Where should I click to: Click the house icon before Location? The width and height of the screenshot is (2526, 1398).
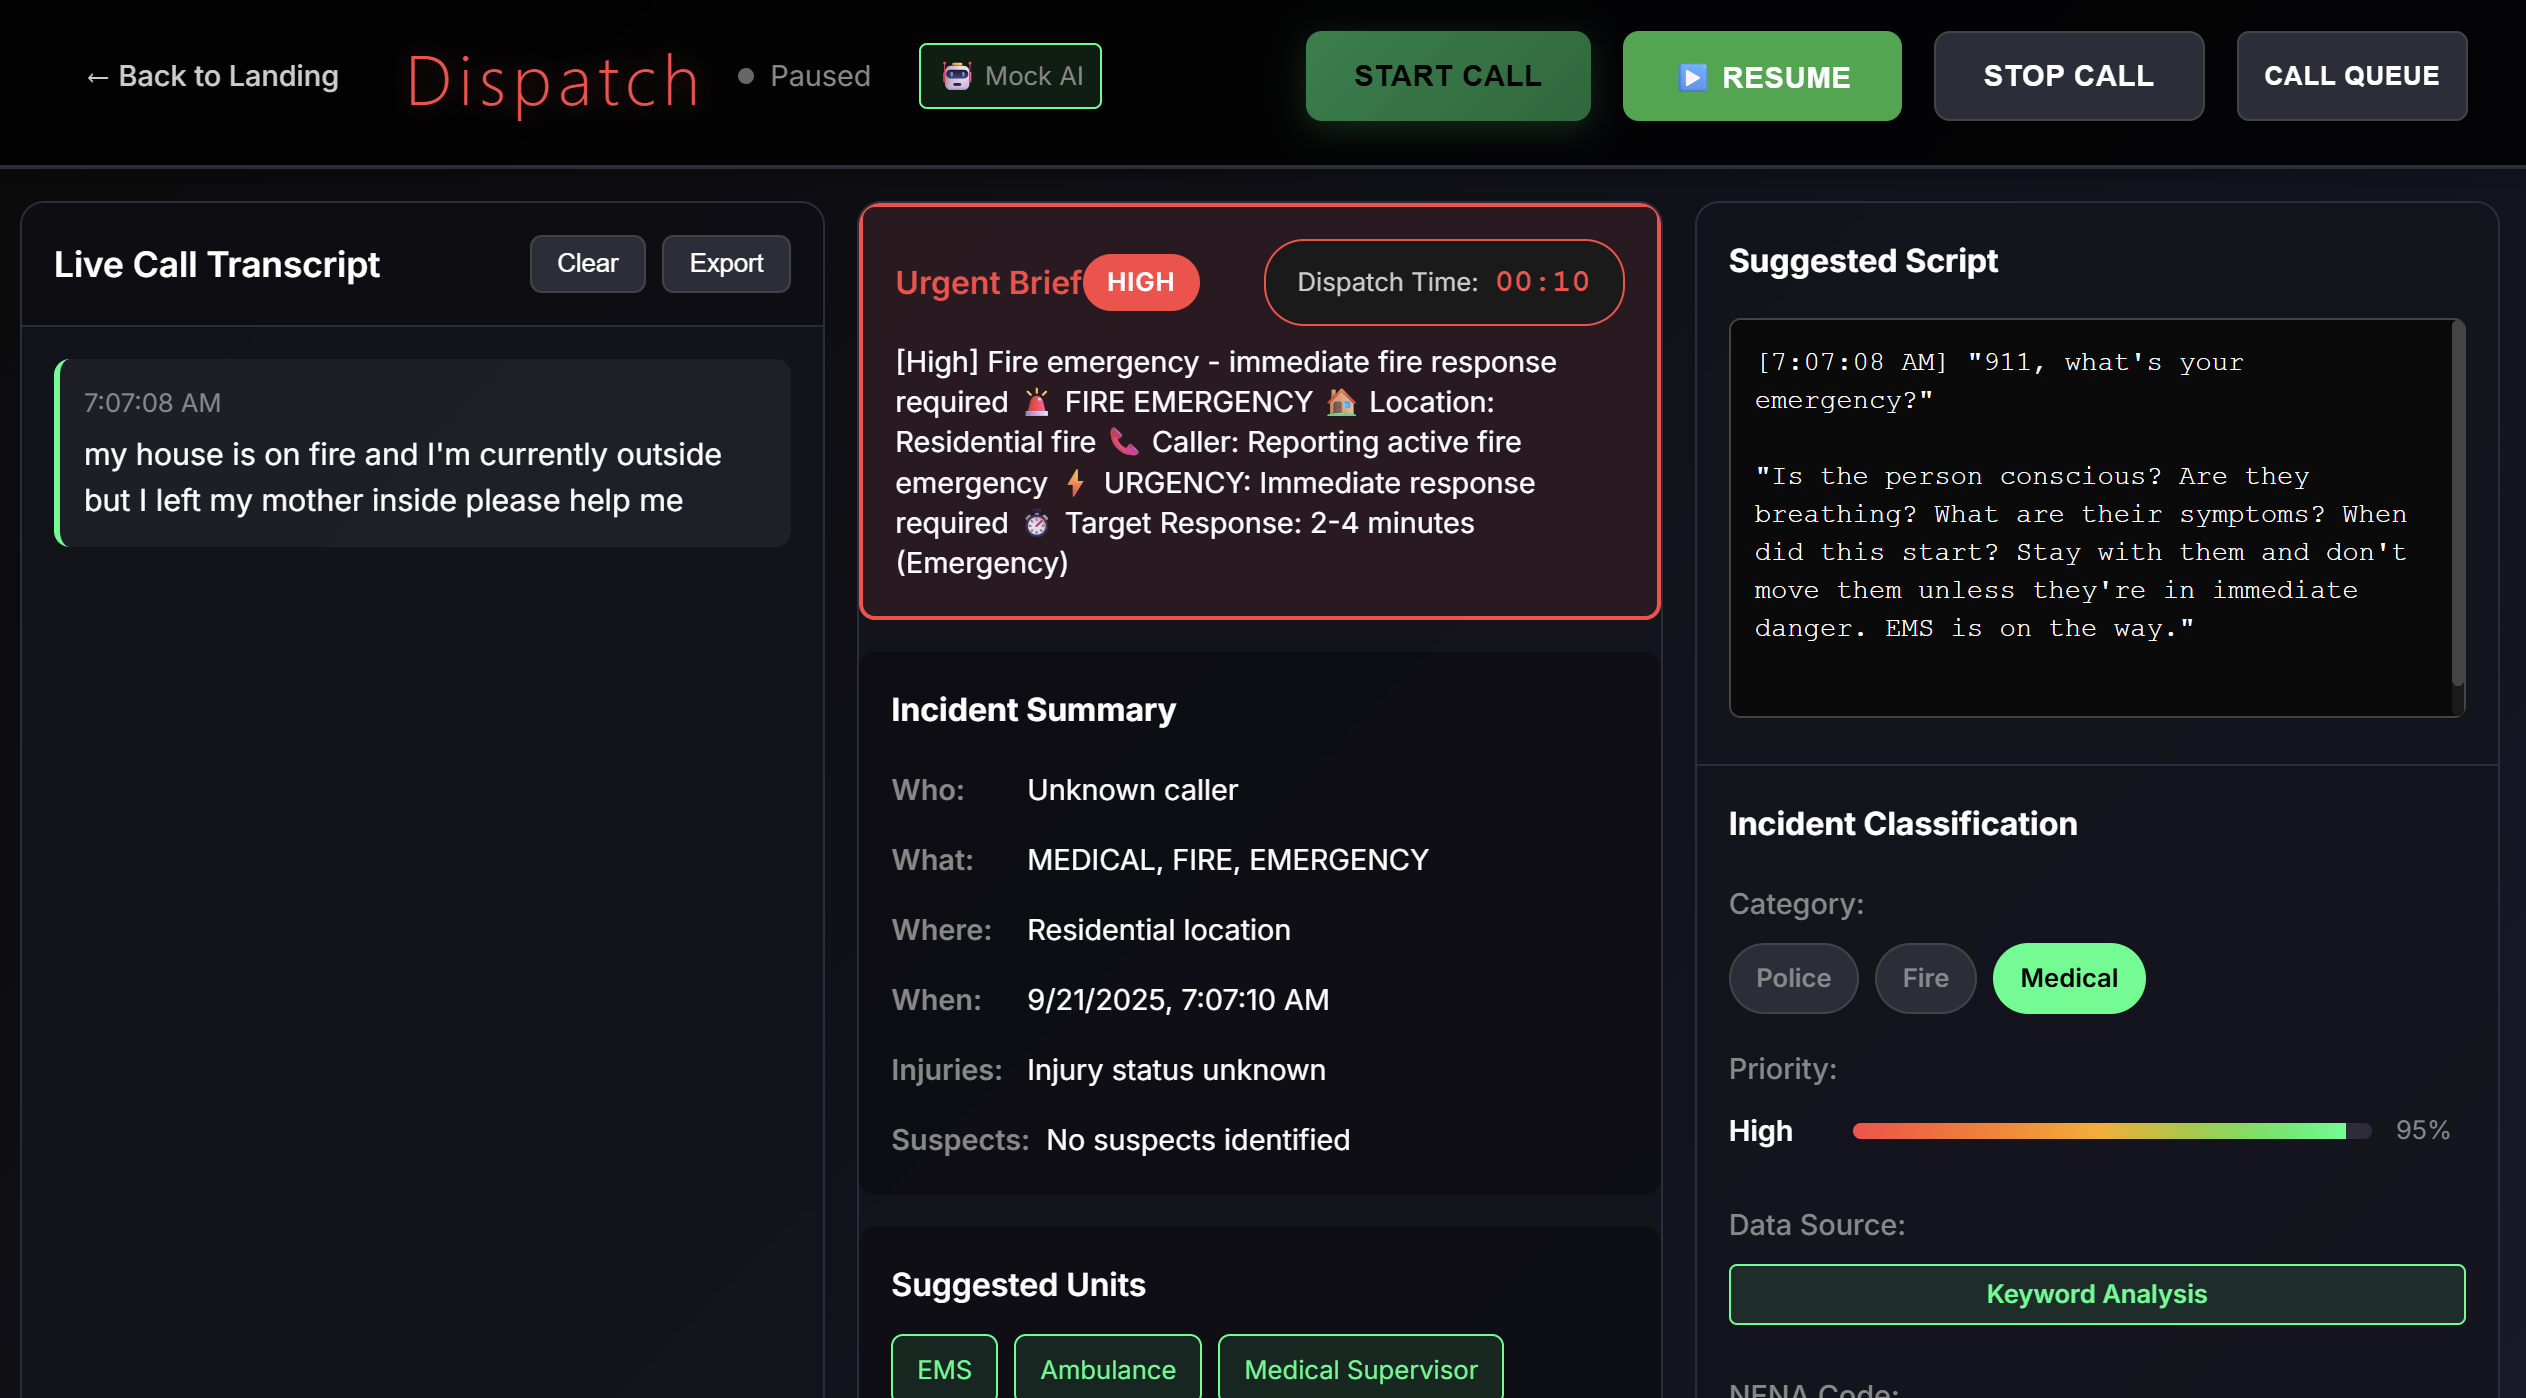(x=1340, y=402)
